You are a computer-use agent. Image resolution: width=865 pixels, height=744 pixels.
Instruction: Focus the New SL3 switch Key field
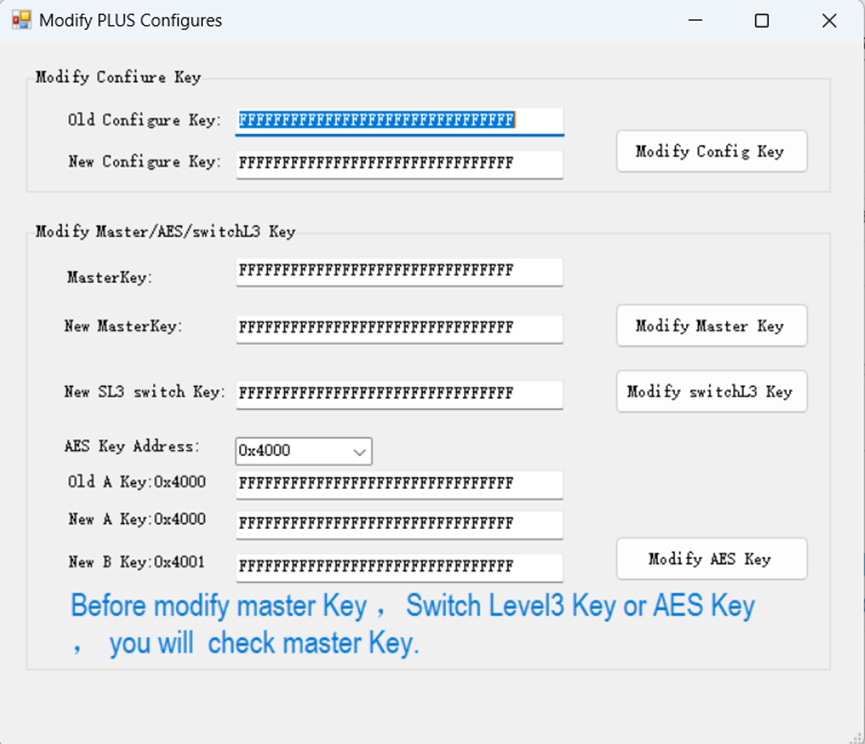399,394
